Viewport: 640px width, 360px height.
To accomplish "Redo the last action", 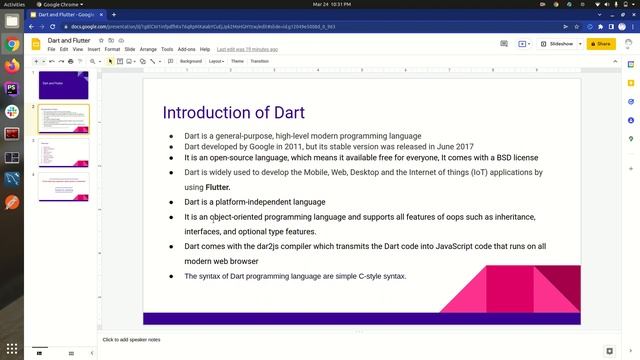I will tap(61, 61).
